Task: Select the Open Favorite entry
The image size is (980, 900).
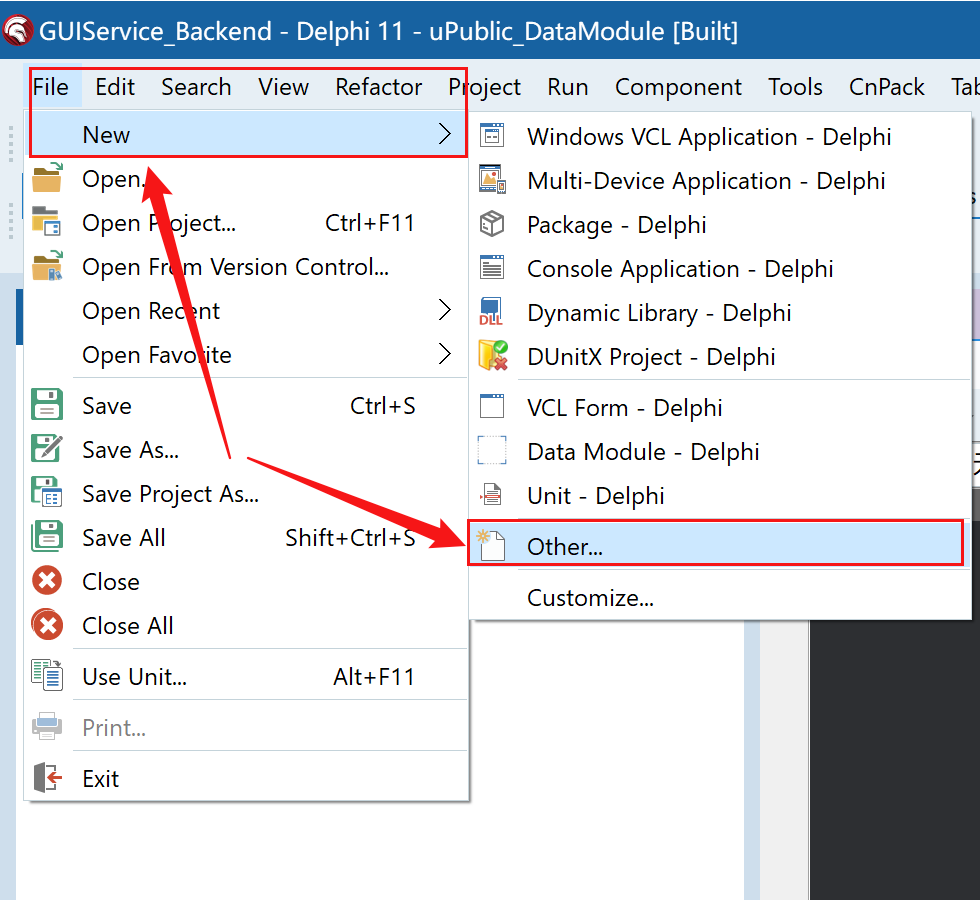Action: click(248, 354)
